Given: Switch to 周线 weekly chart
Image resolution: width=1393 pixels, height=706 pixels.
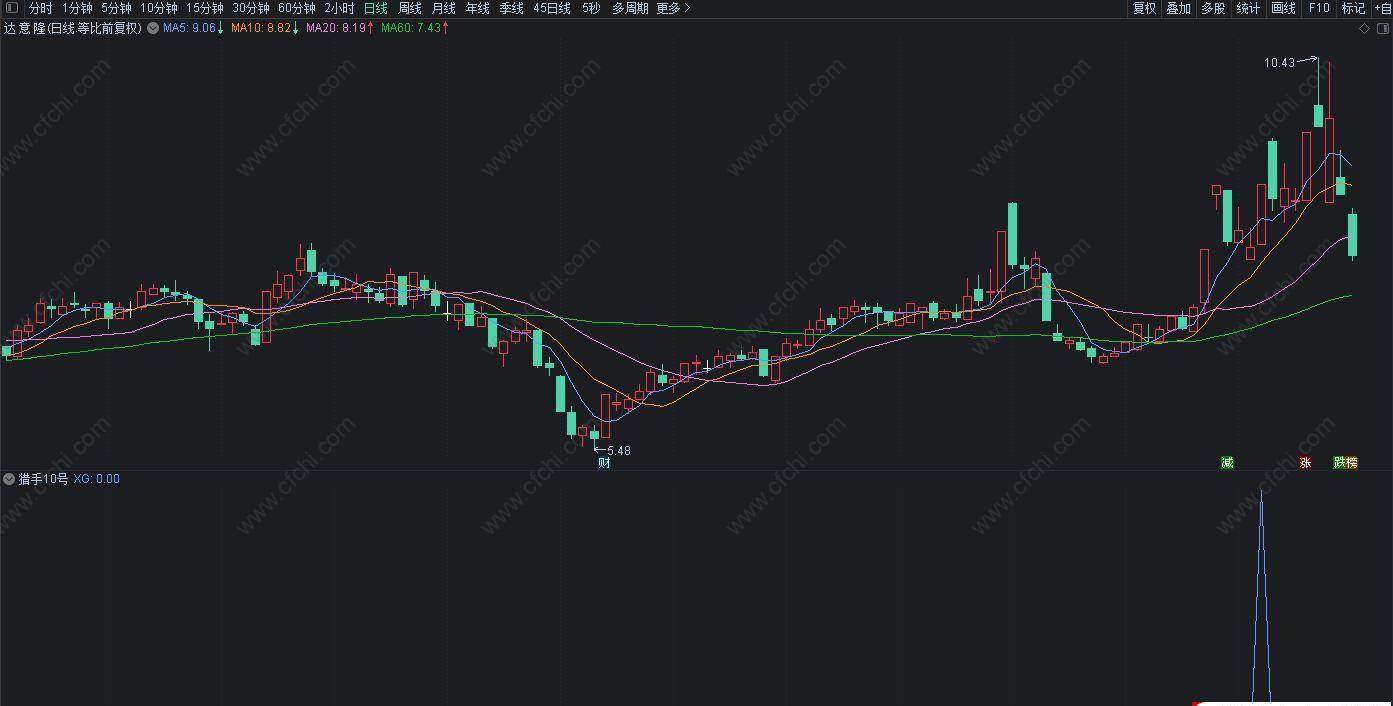Looking at the screenshot, I should pyautogui.click(x=410, y=8).
